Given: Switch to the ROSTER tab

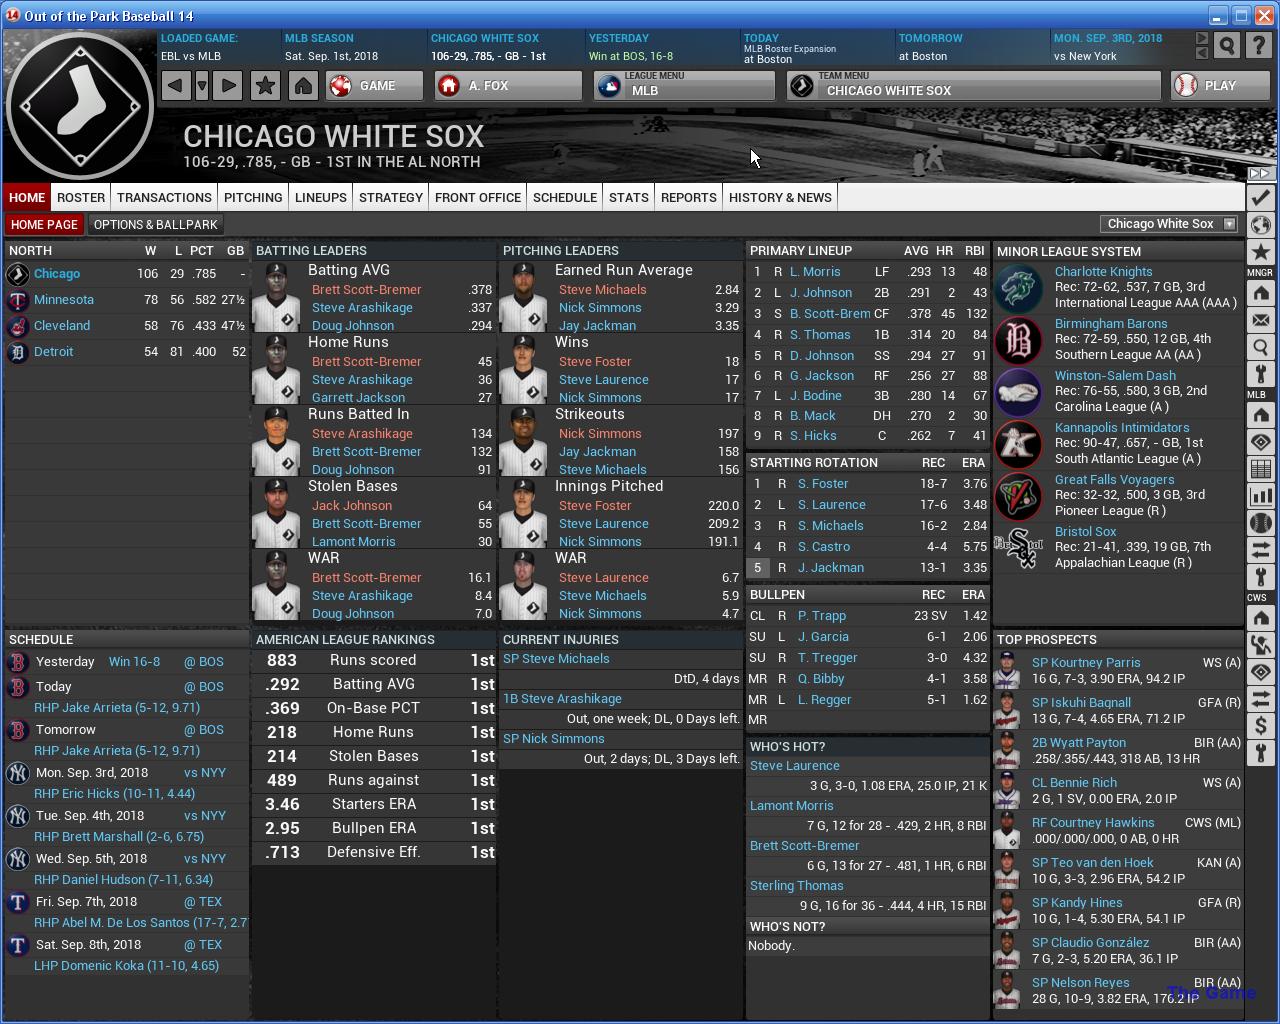Looking at the screenshot, I should coord(81,197).
